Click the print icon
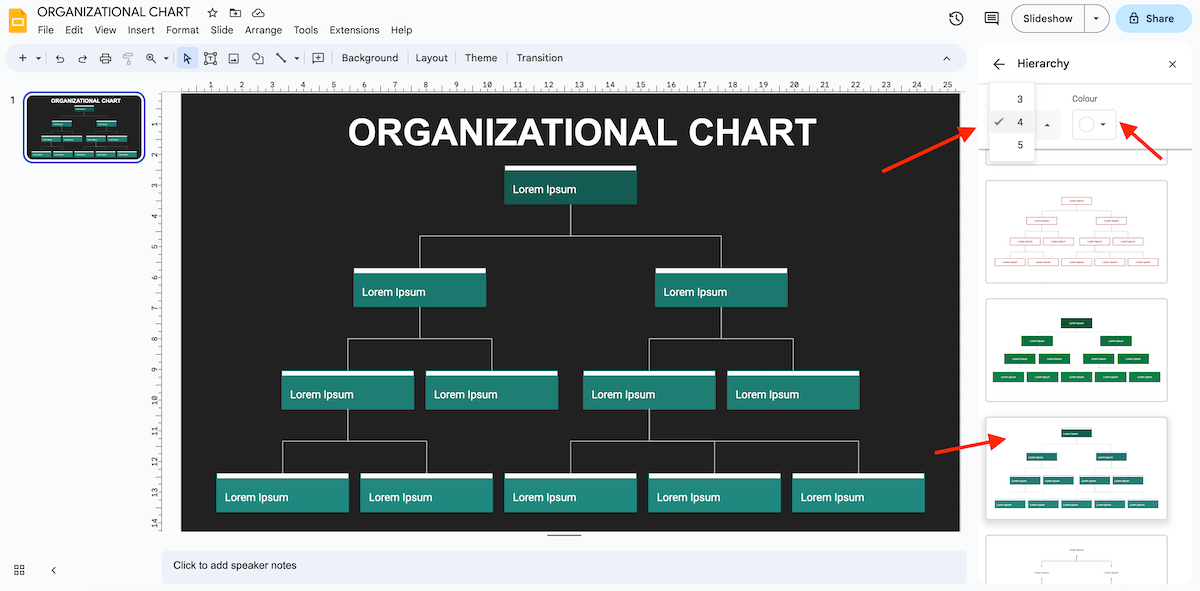Screen dimensions: 1200x591 105,58
